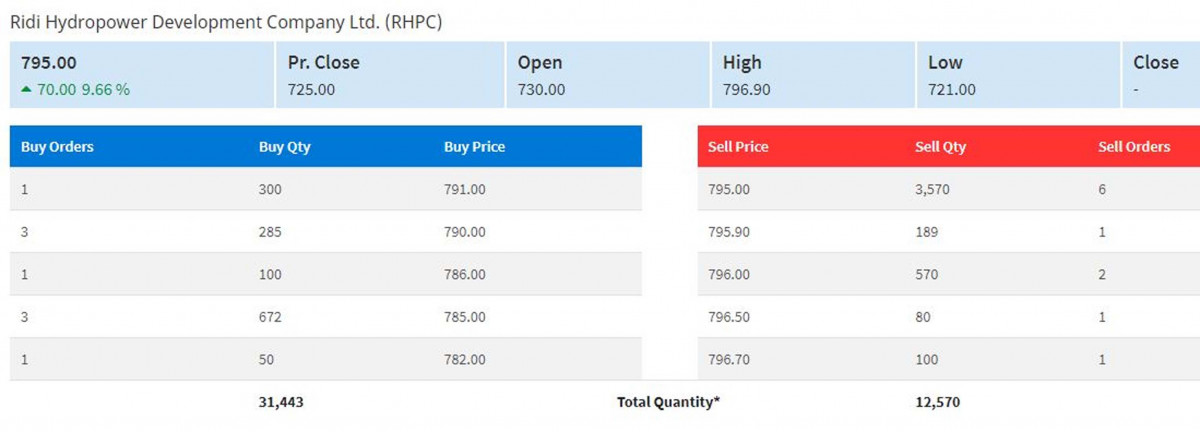Click the Sell Qty column header
Screen dimensions: 1200x432
(940, 146)
